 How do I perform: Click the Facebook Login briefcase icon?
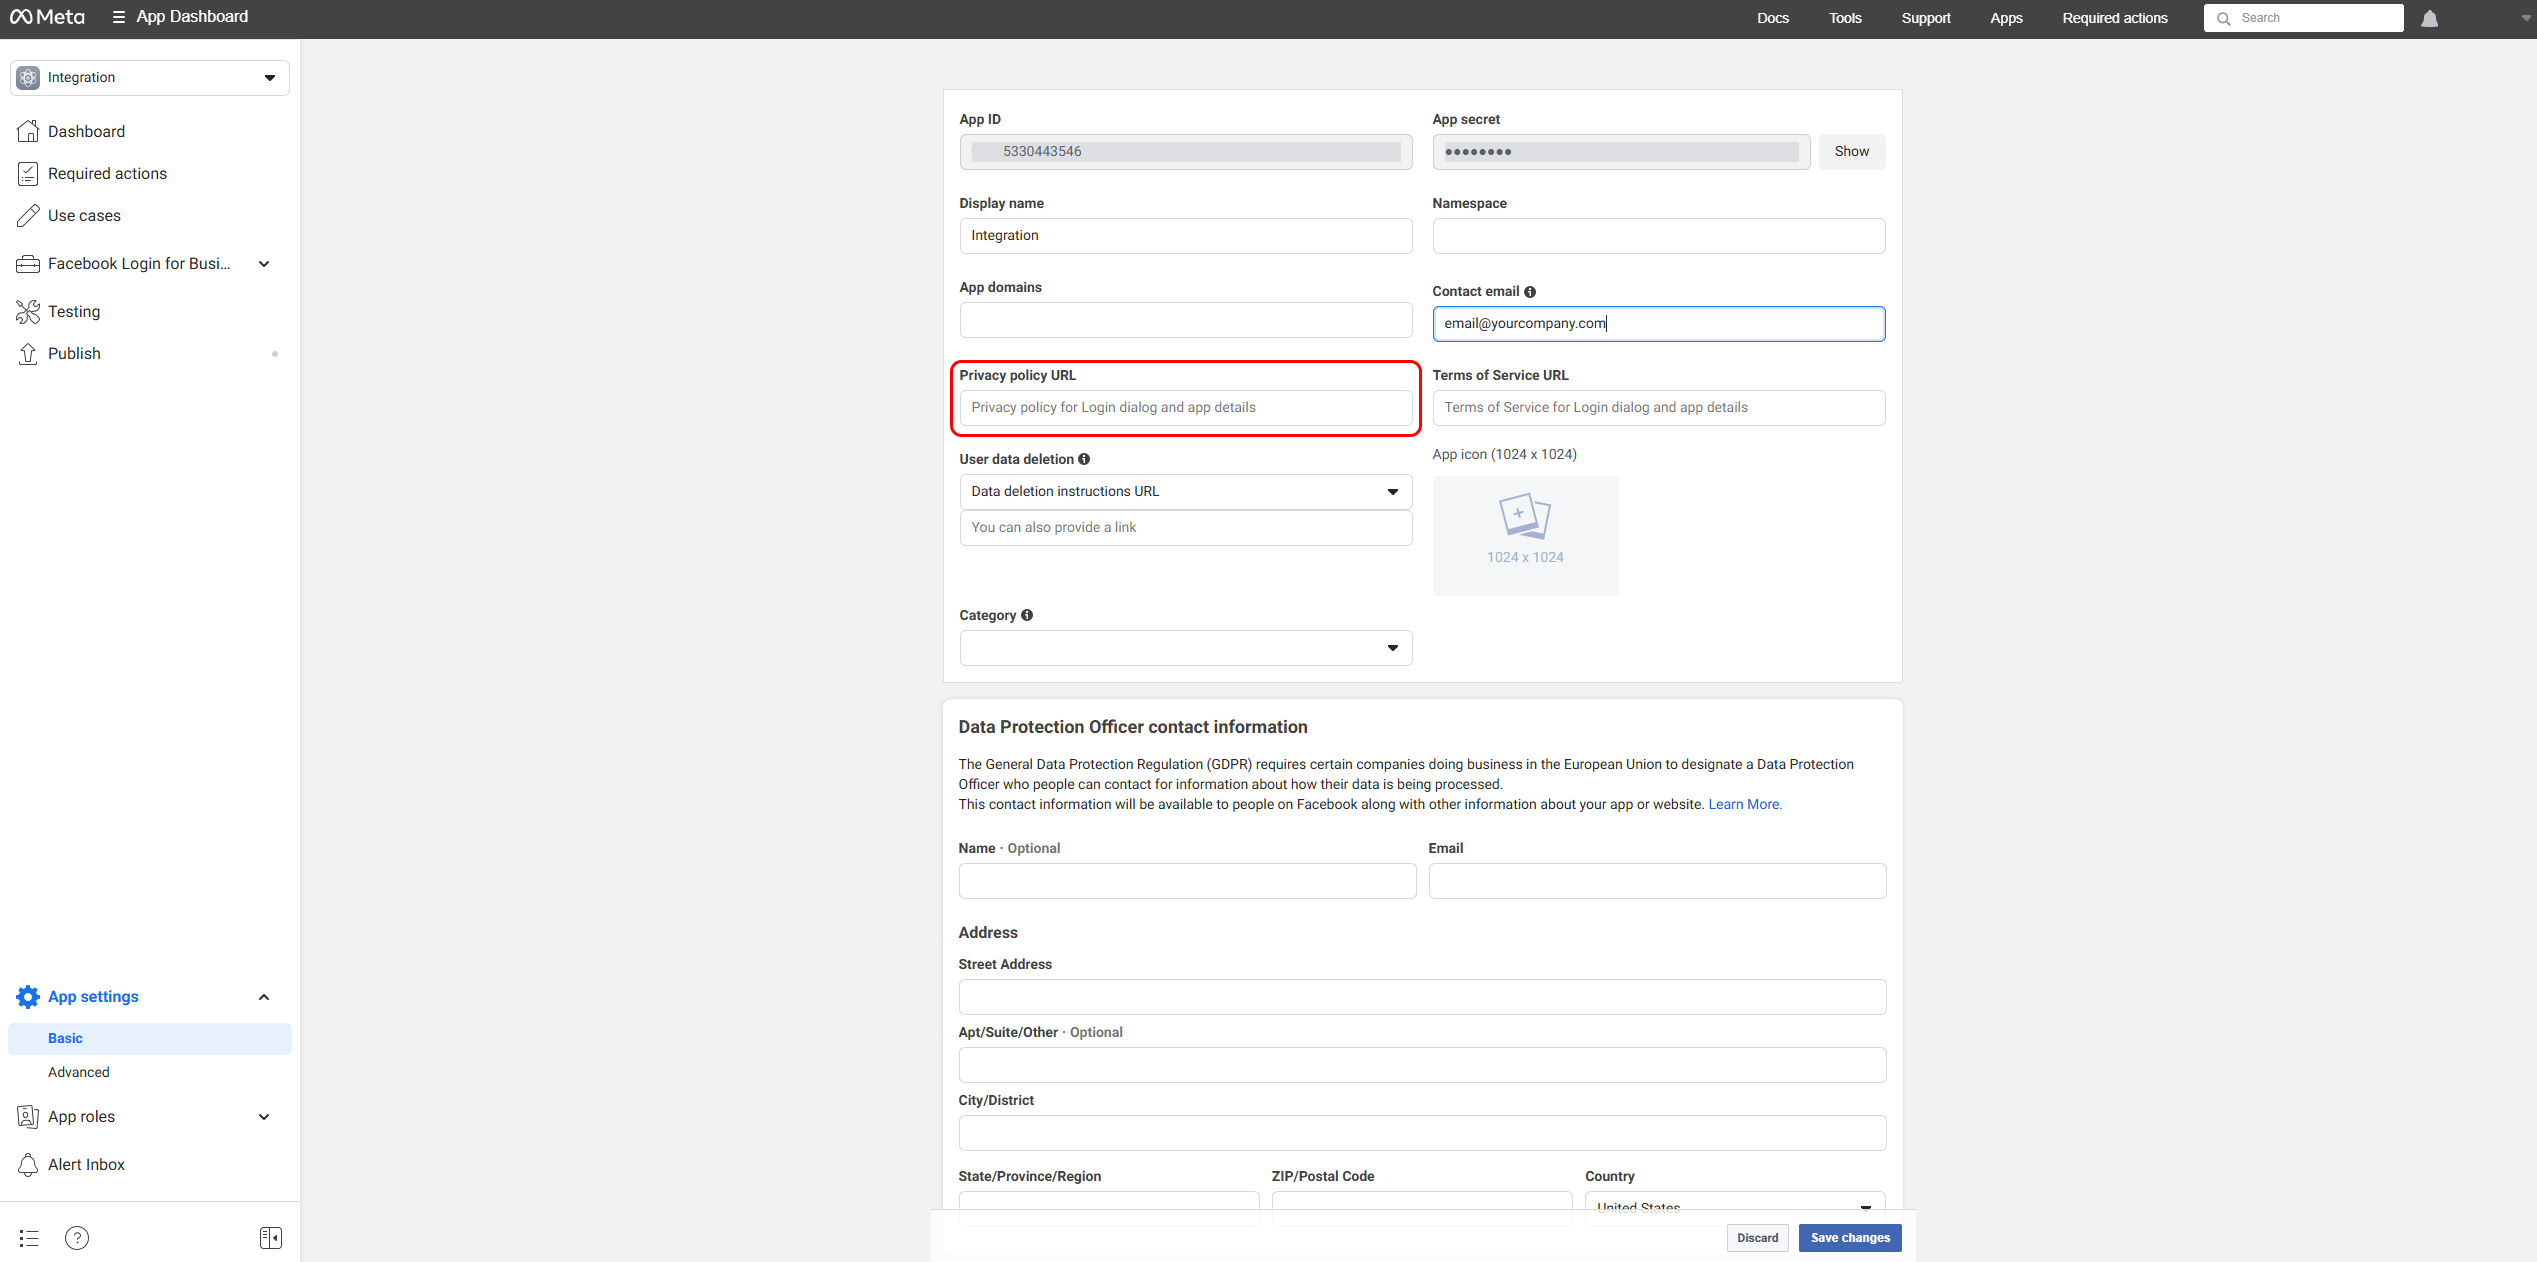pos(28,263)
